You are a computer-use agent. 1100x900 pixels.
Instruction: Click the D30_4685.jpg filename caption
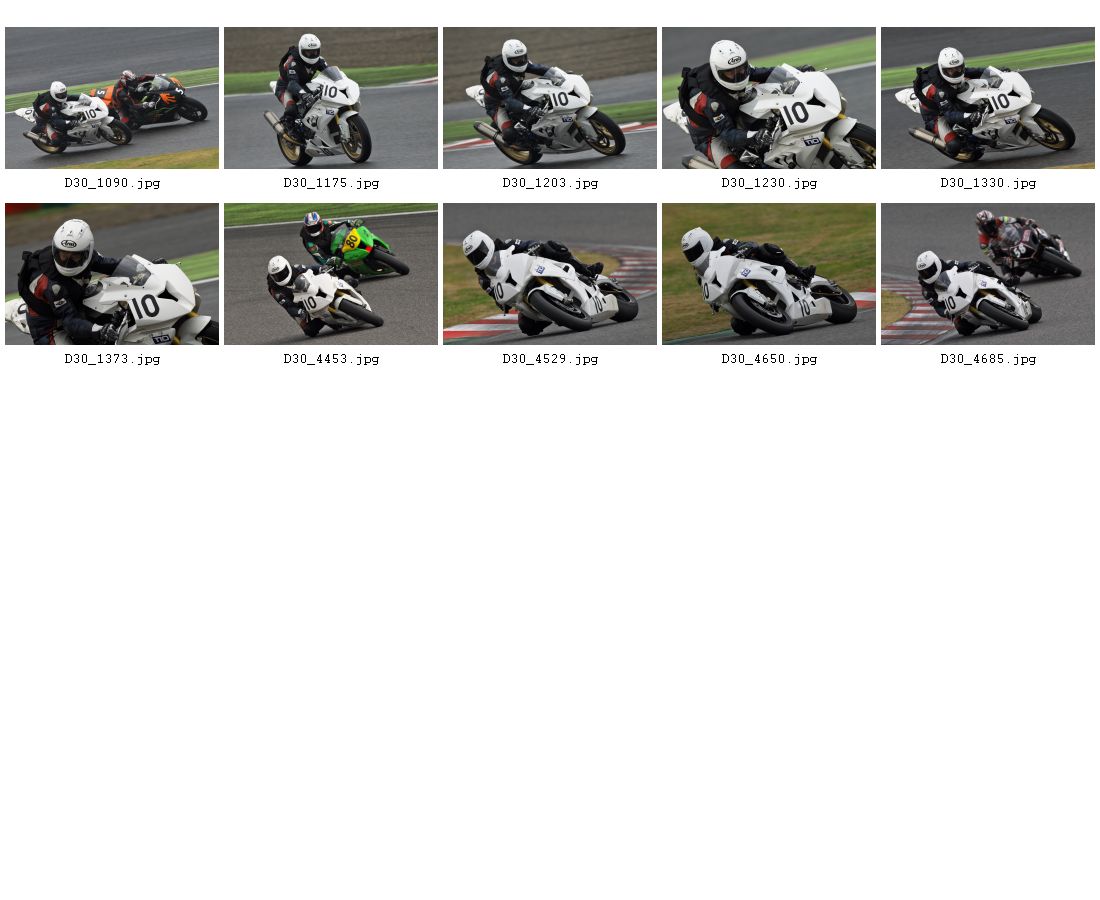click(x=988, y=359)
